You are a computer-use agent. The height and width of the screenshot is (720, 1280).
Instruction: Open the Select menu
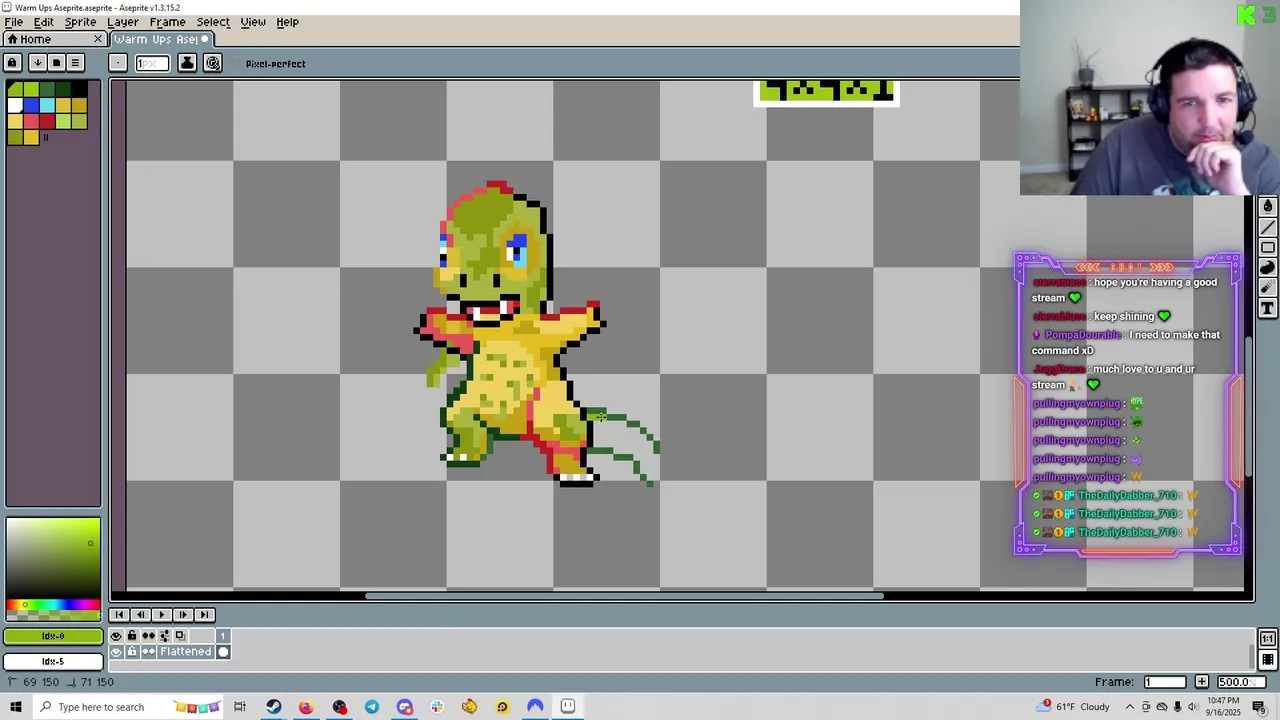[x=213, y=22]
